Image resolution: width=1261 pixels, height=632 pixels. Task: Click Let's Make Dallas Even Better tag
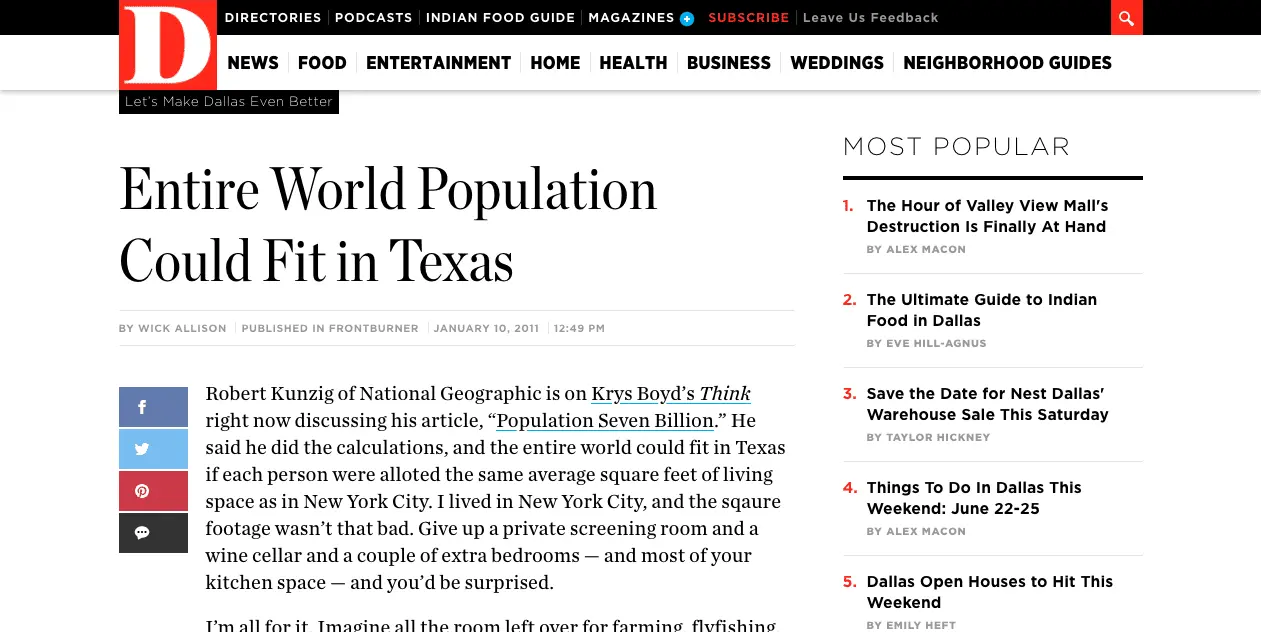click(x=228, y=102)
